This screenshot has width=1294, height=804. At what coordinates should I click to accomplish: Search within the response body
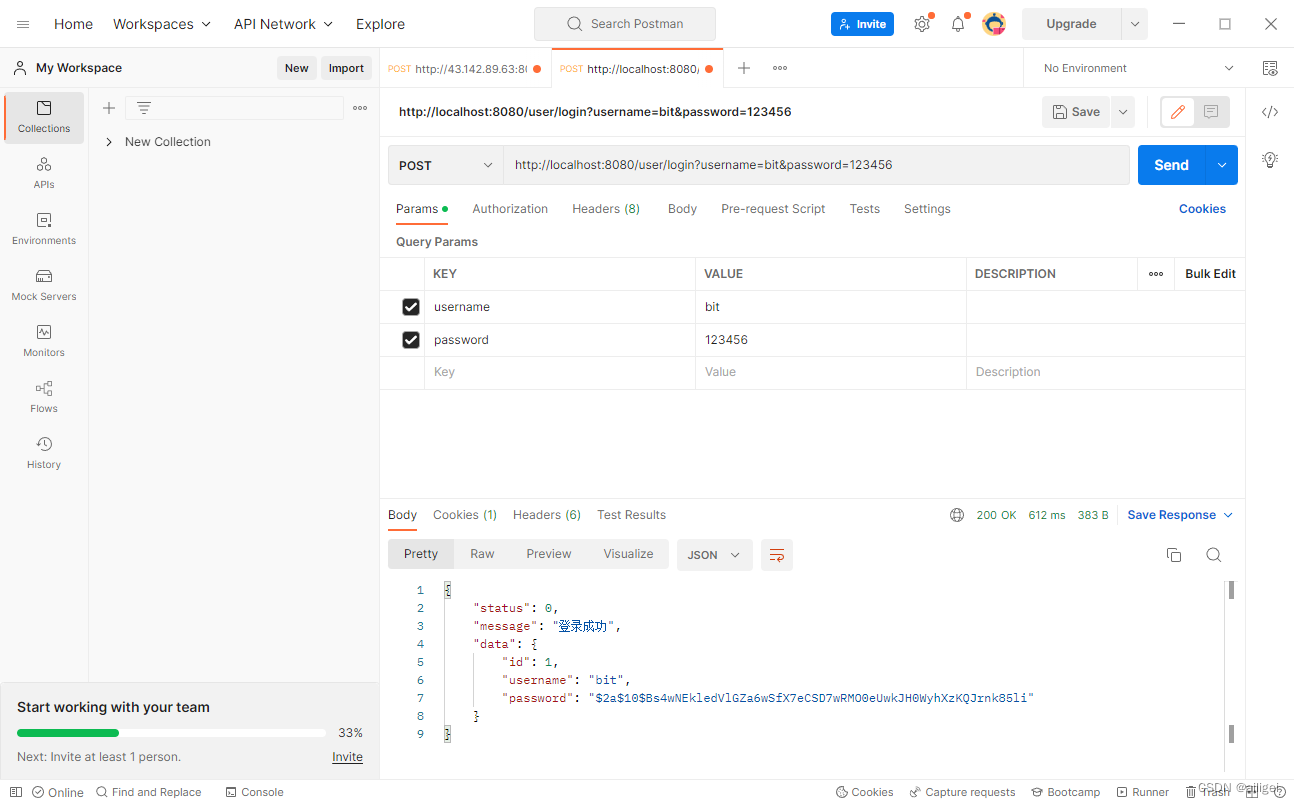click(x=1213, y=555)
